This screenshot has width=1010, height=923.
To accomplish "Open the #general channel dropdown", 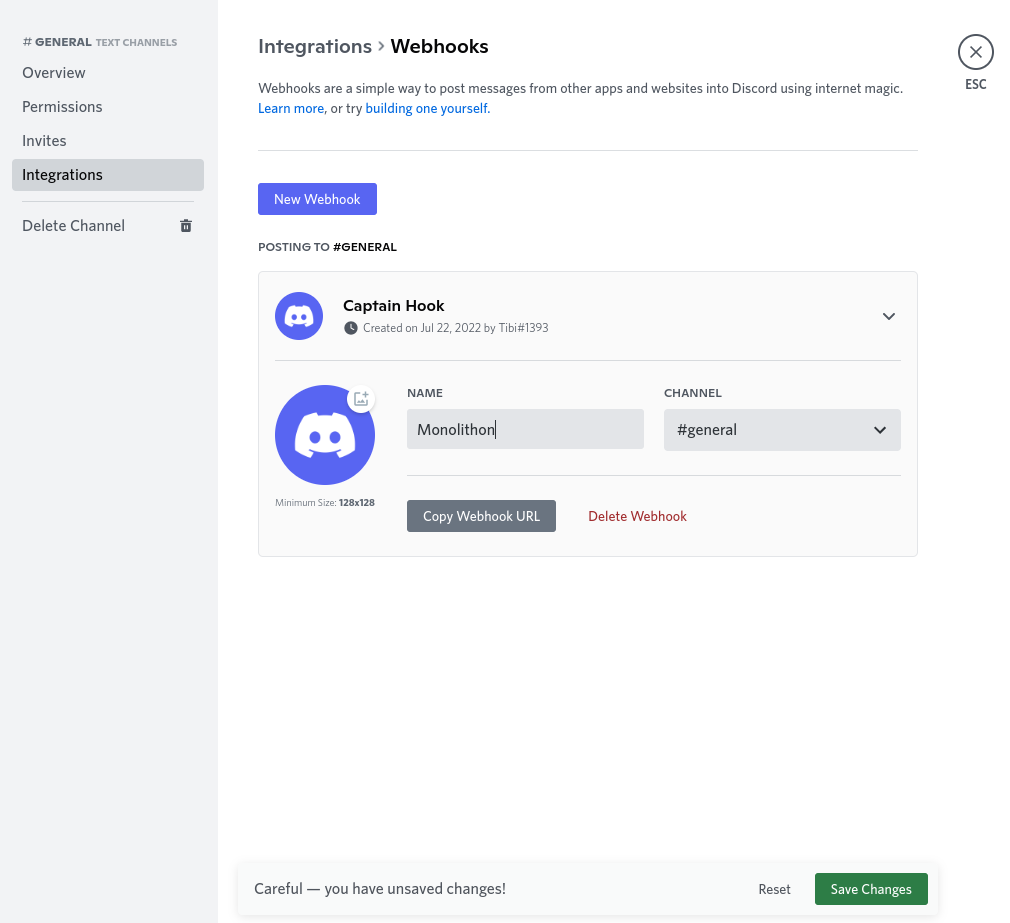I will (782, 430).
